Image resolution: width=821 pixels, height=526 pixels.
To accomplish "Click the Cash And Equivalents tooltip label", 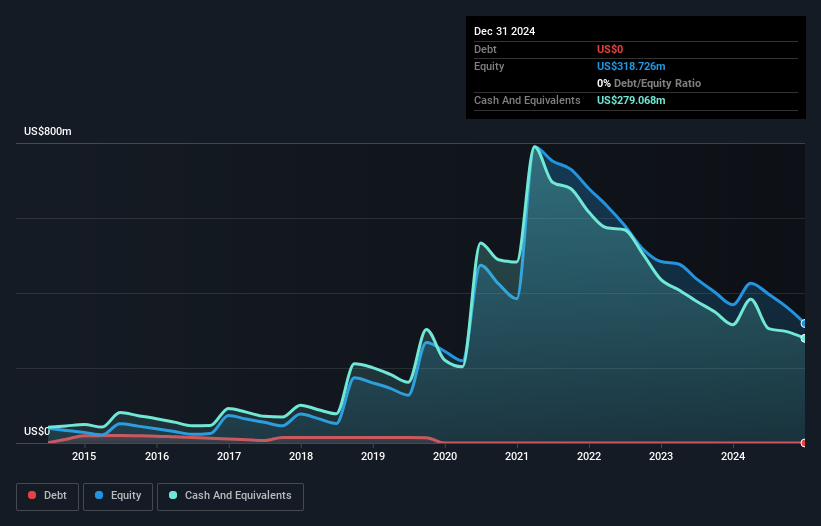I will pyautogui.click(x=527, y=100).
